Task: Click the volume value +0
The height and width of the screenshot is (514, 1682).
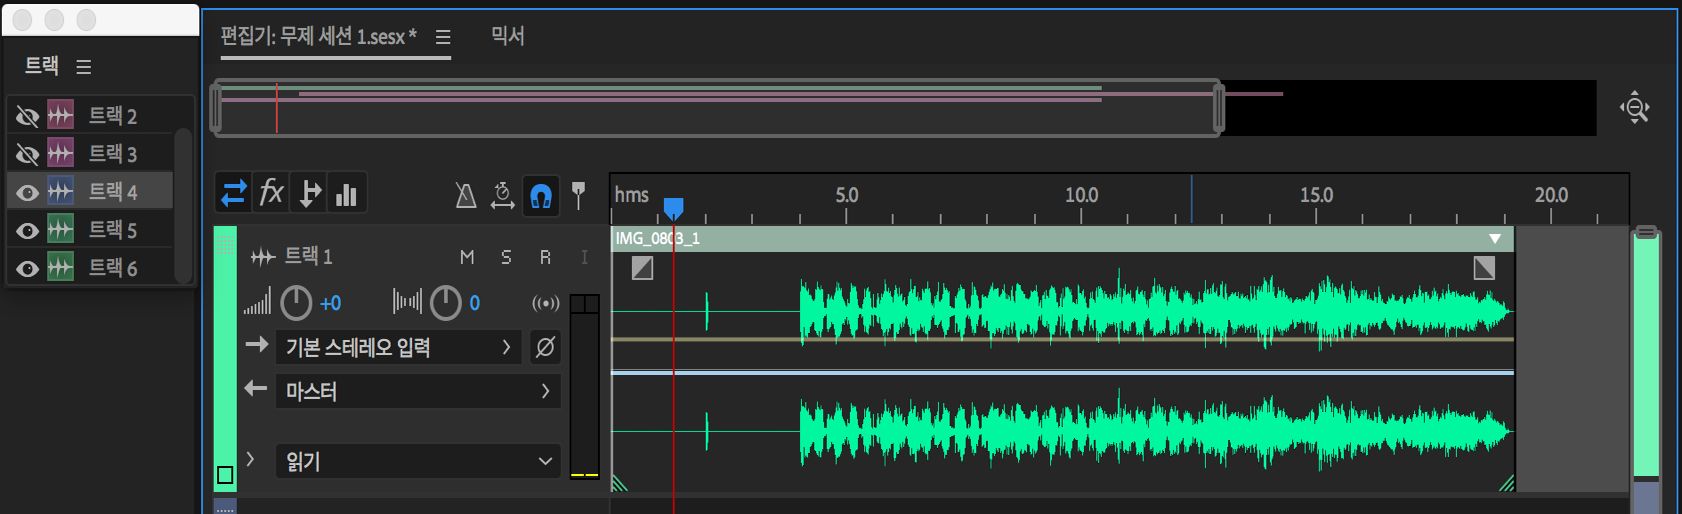Action: 330,303
